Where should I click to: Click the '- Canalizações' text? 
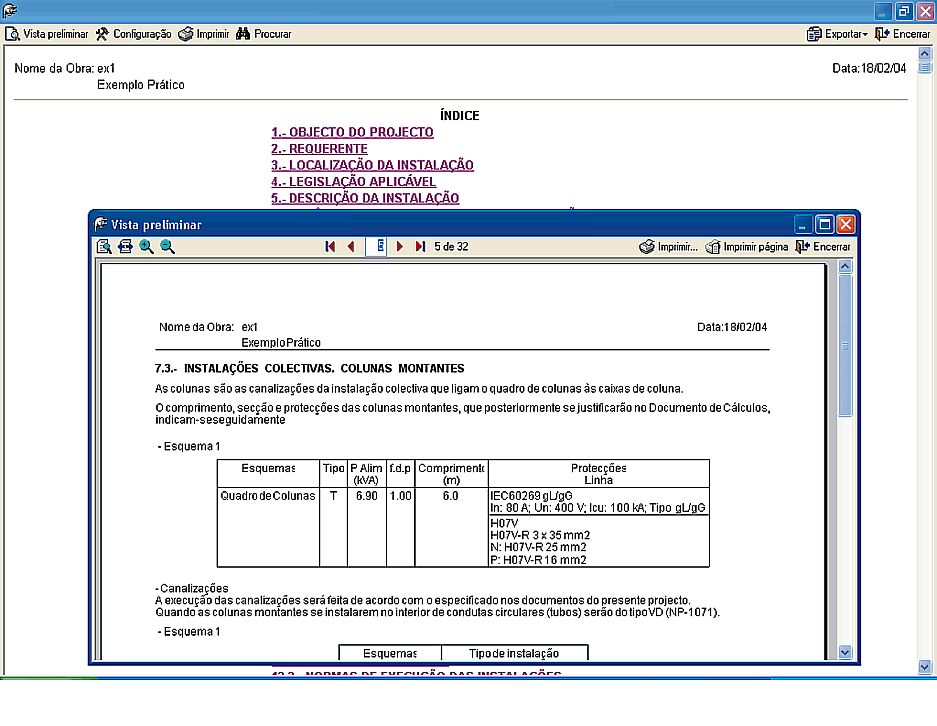tap(192, 589)
